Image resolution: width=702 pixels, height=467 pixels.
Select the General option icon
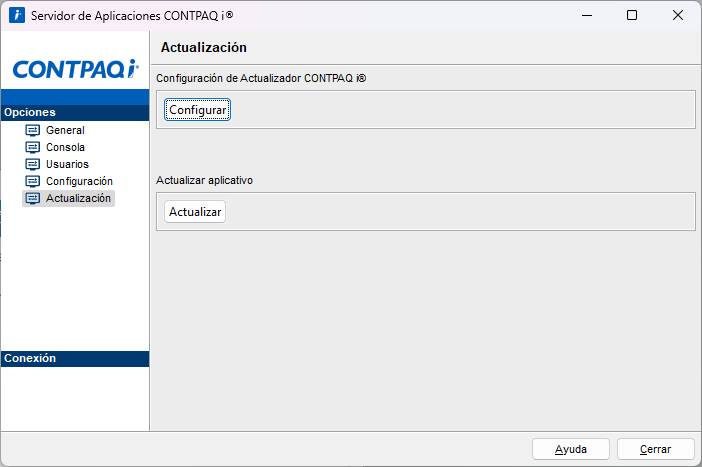pyautogui.click(x=33, y=130)
